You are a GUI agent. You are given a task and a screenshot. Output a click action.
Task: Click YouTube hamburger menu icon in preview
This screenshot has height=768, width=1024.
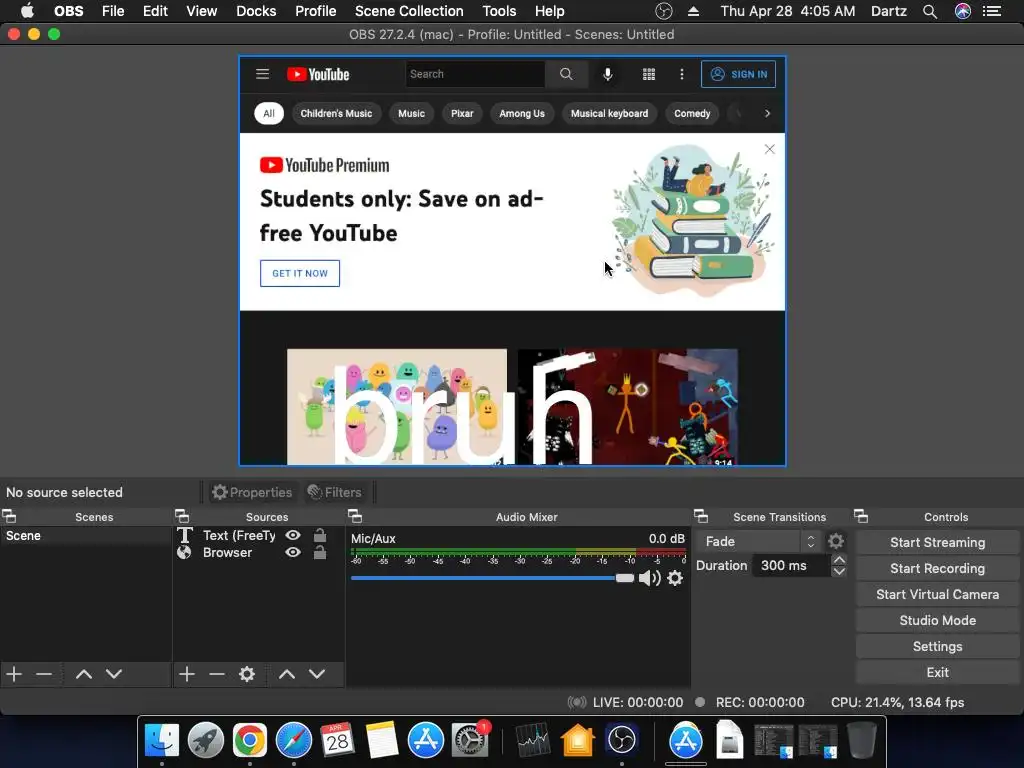coord(263,74)
